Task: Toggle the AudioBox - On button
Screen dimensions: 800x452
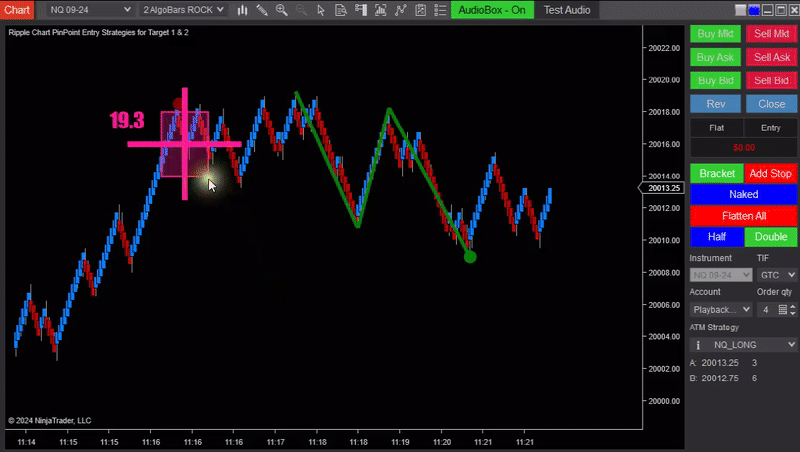Action: click(492, 10)
